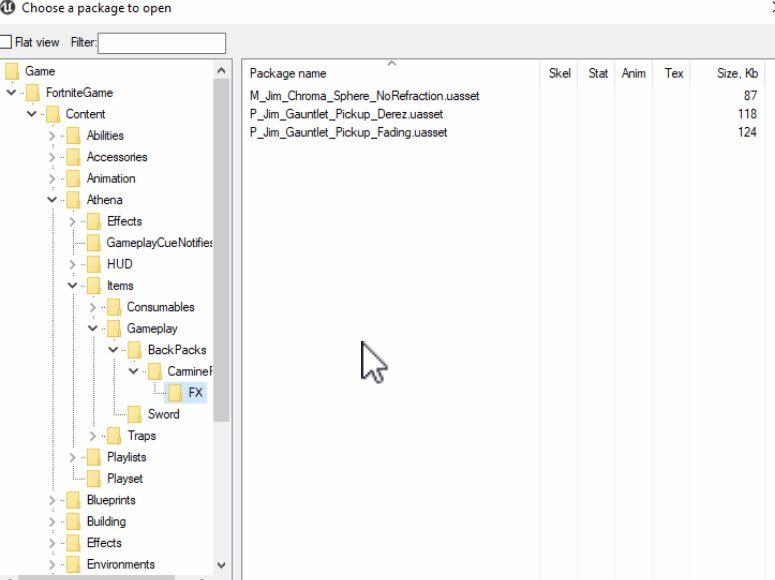Expand the Blueprints folder node

point(52,500)
